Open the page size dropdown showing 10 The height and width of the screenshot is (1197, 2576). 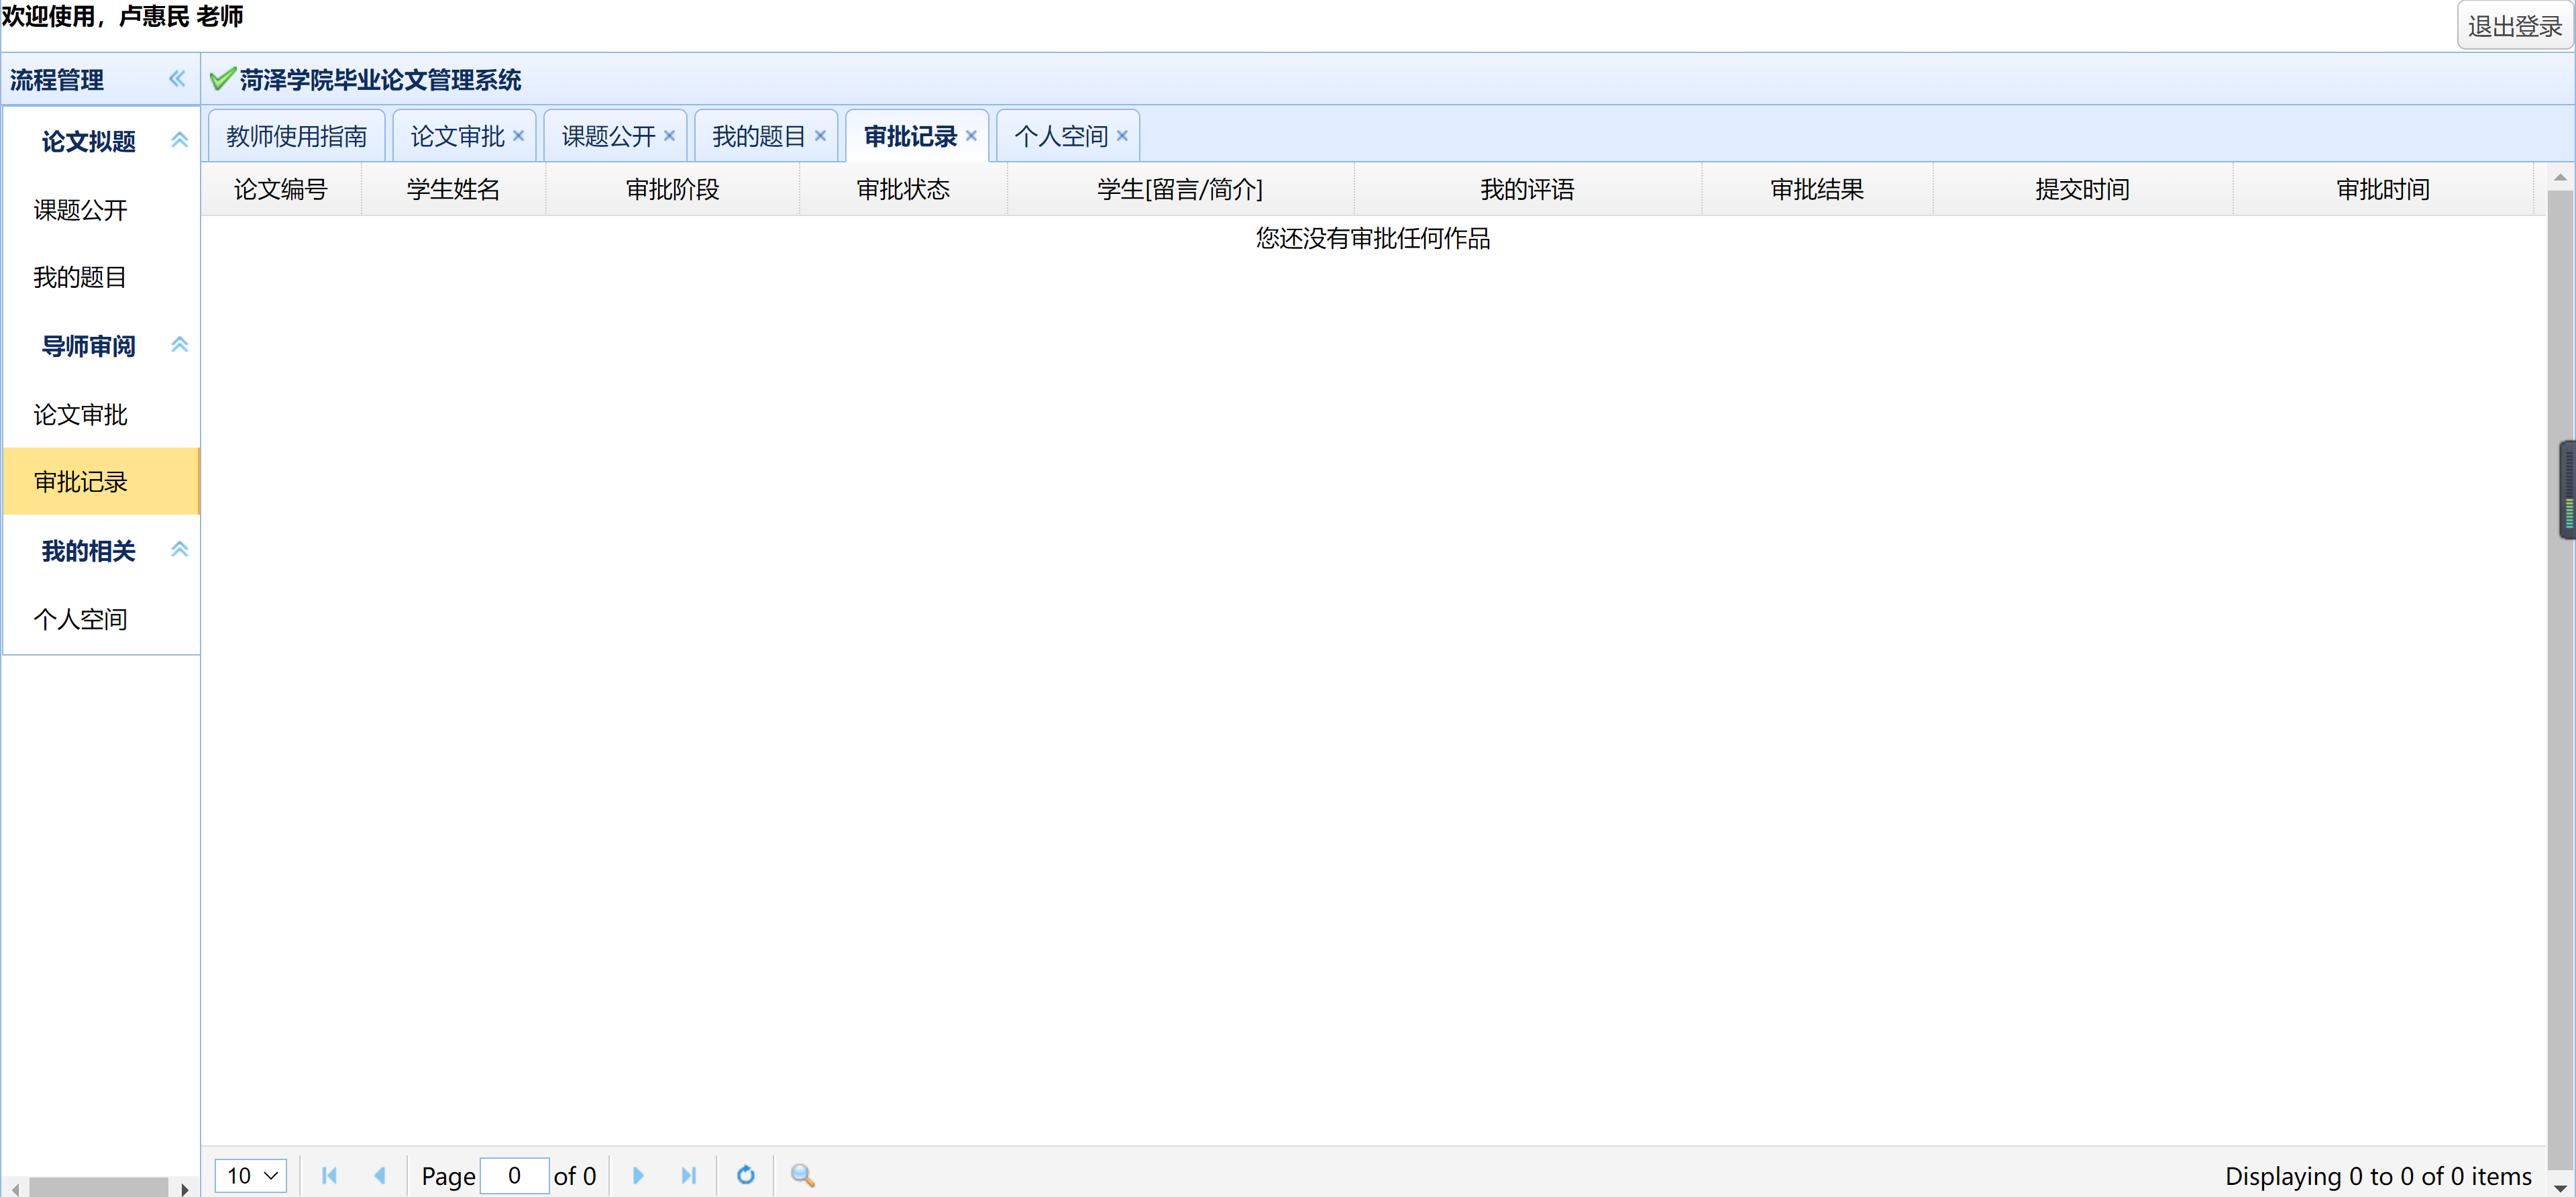(x=251, y=1175)
